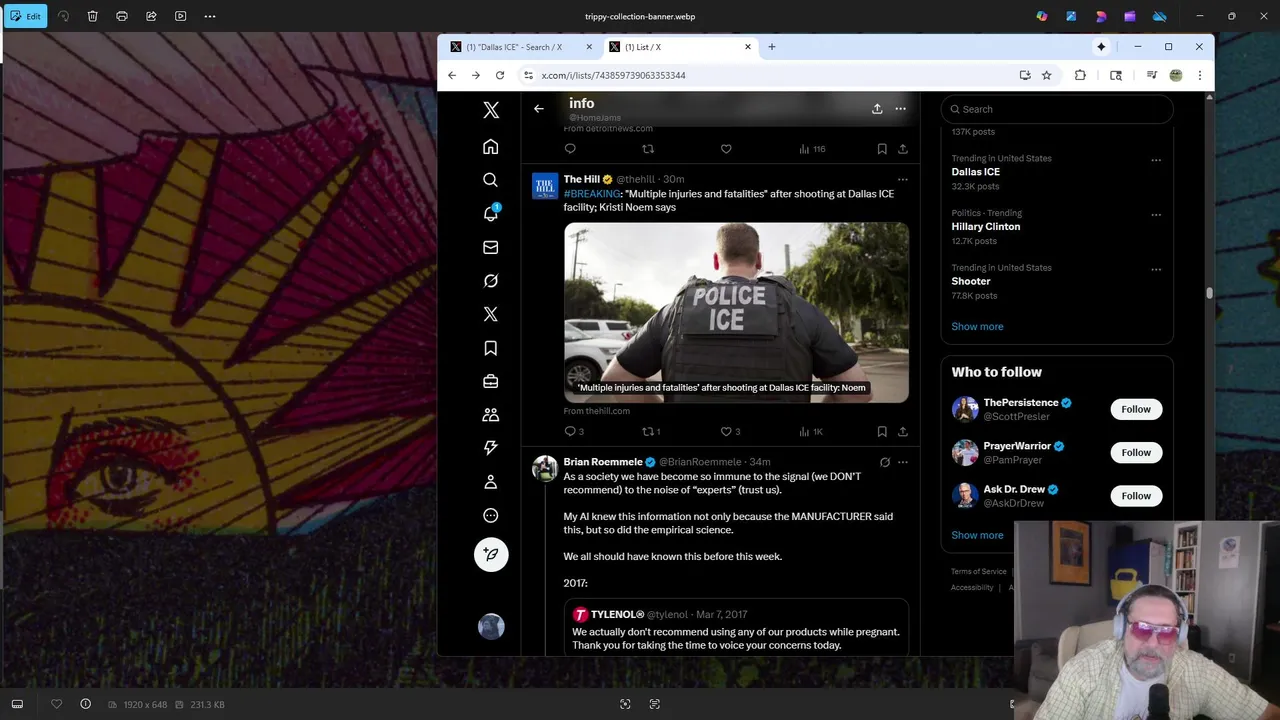Scan text icon in Photos bottom bar
This screenshot has width=1280, height=720.
654,704
